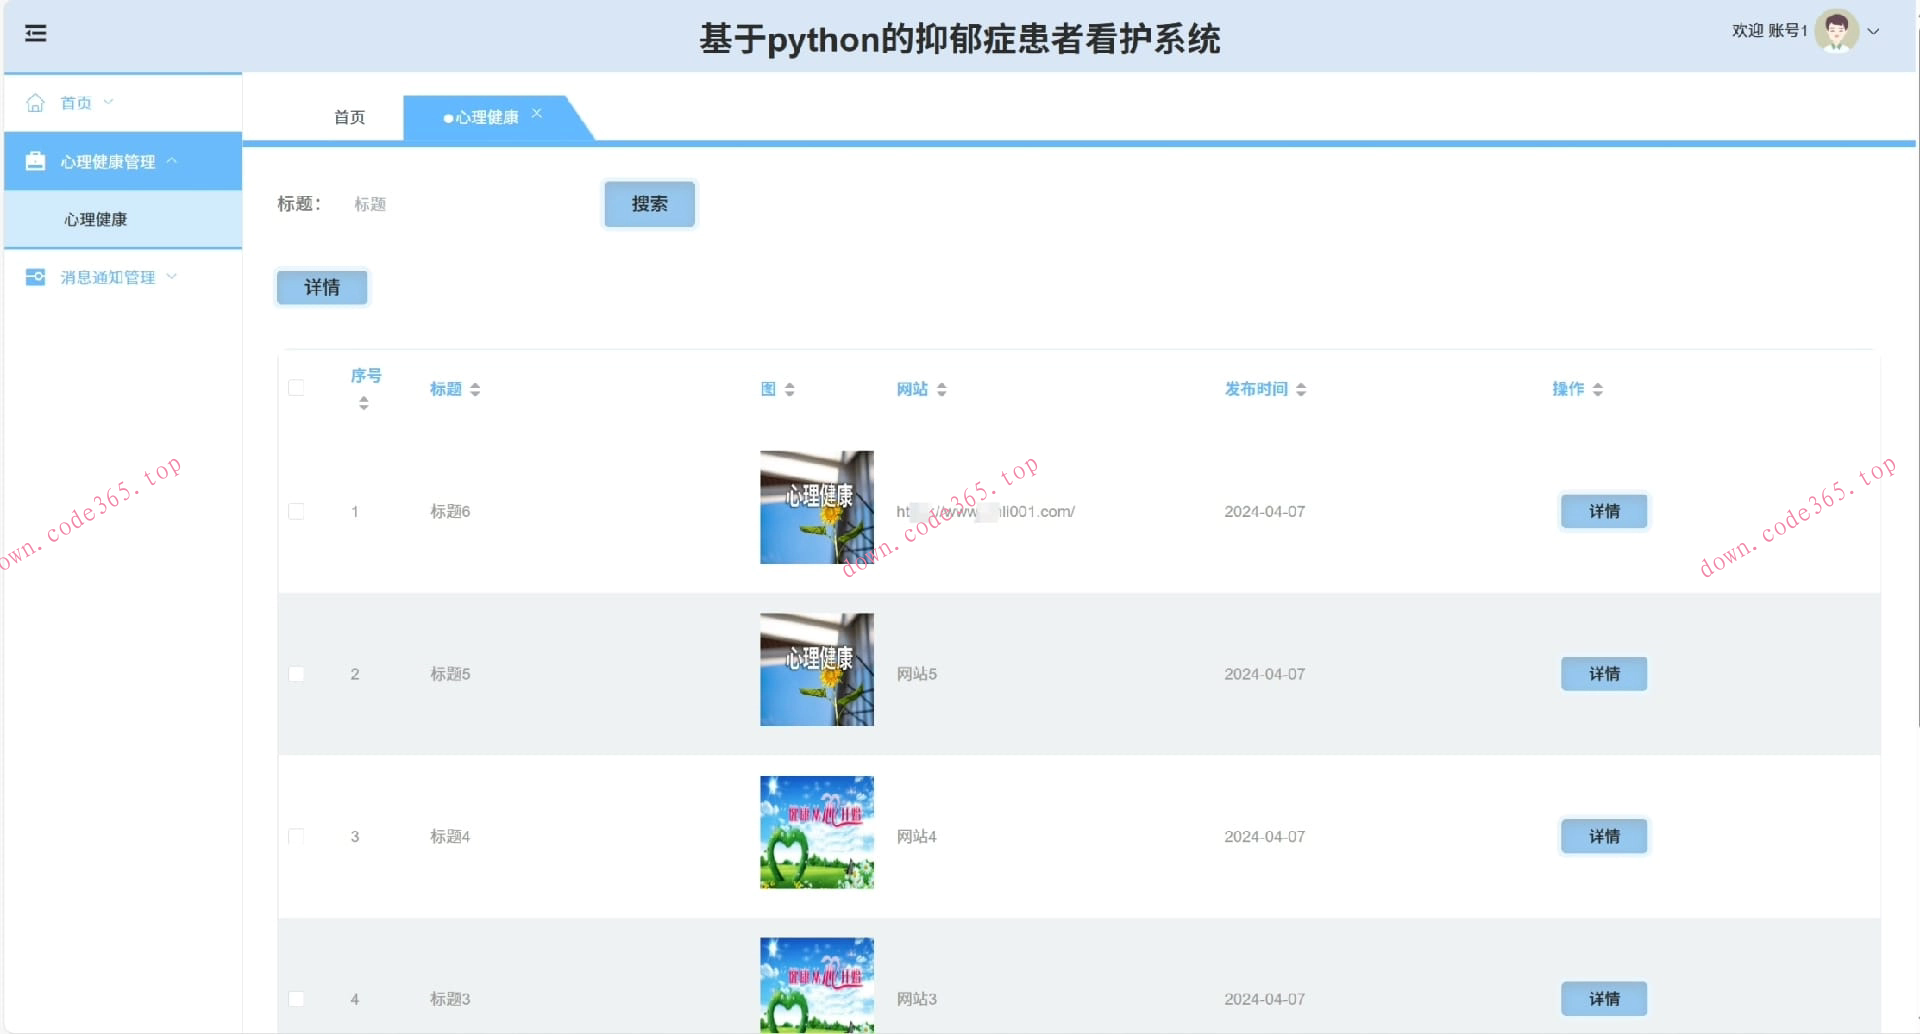
Task: Expand the 消息通知管理 menu section
Action: click(171, 277)
